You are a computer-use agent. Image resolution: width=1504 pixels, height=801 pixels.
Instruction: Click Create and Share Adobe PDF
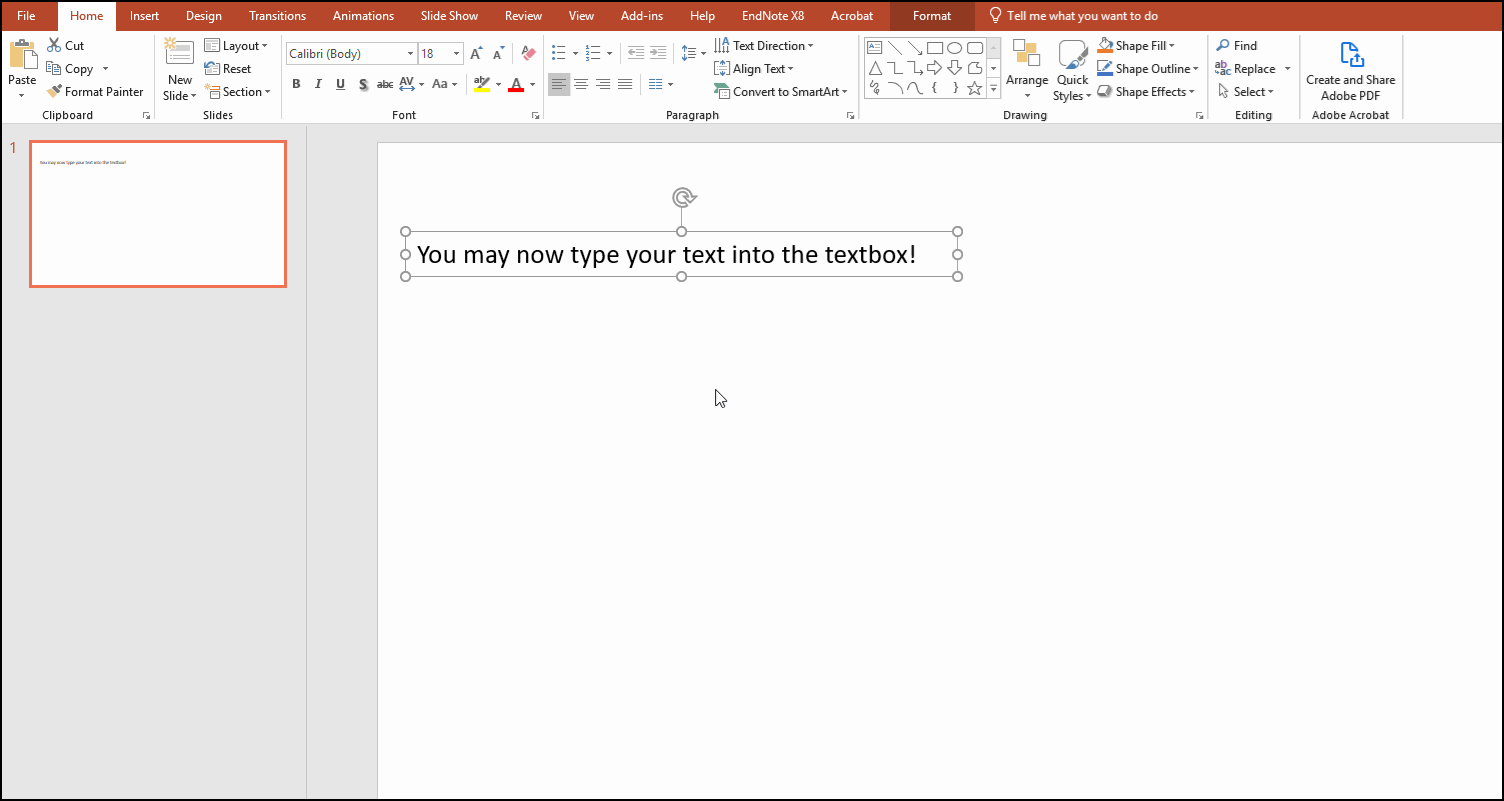1351,68
